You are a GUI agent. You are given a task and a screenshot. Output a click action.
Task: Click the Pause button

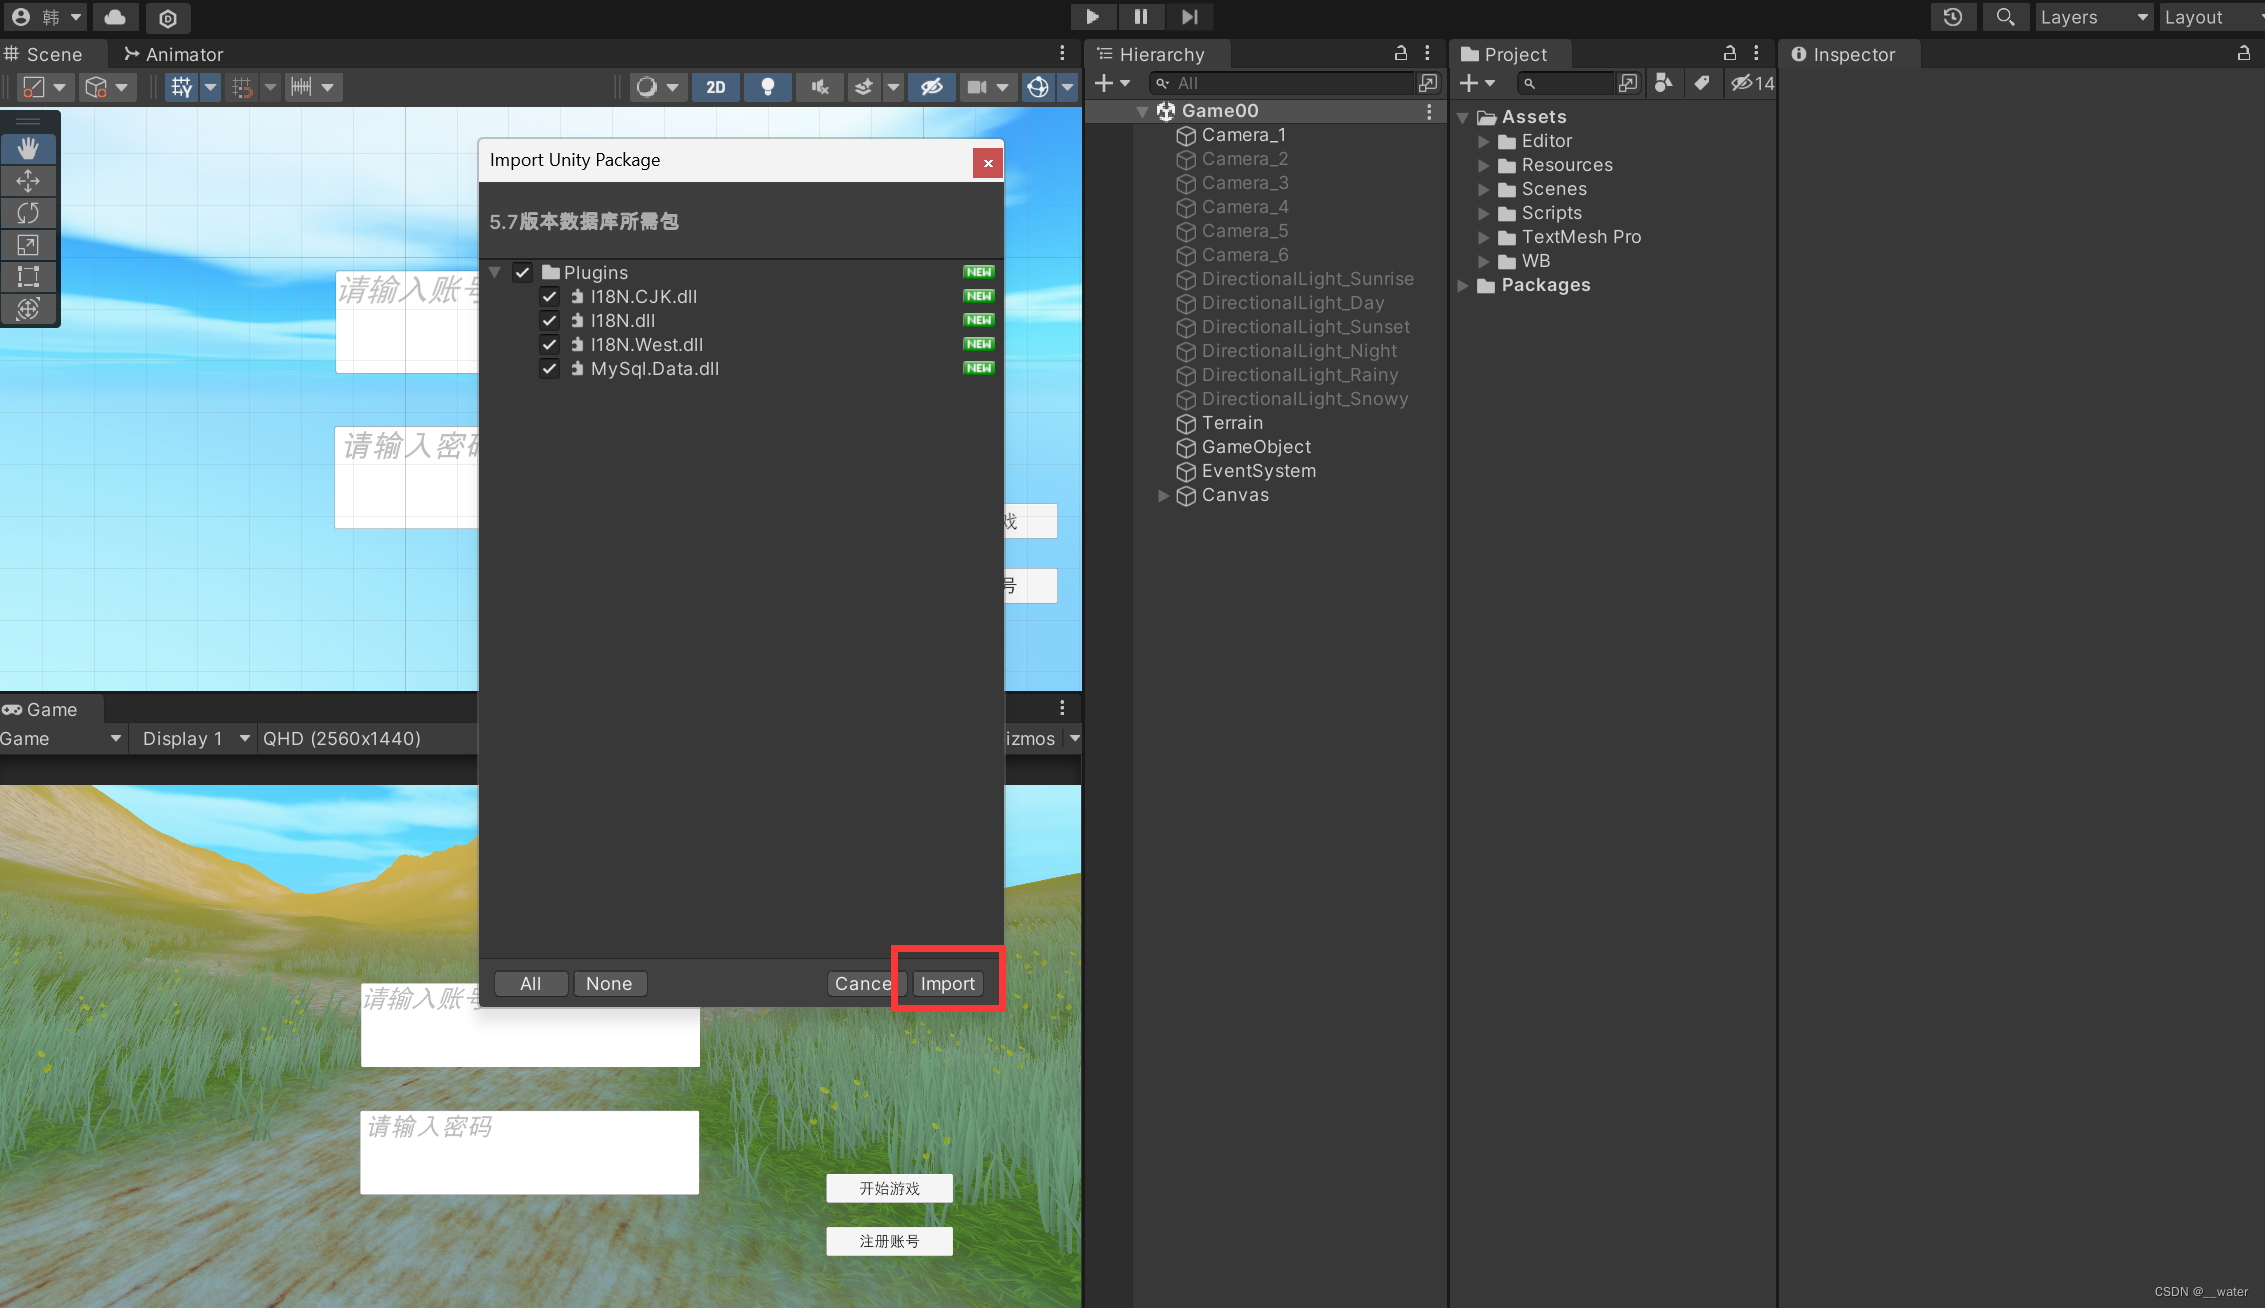(x=1140, y=17)
